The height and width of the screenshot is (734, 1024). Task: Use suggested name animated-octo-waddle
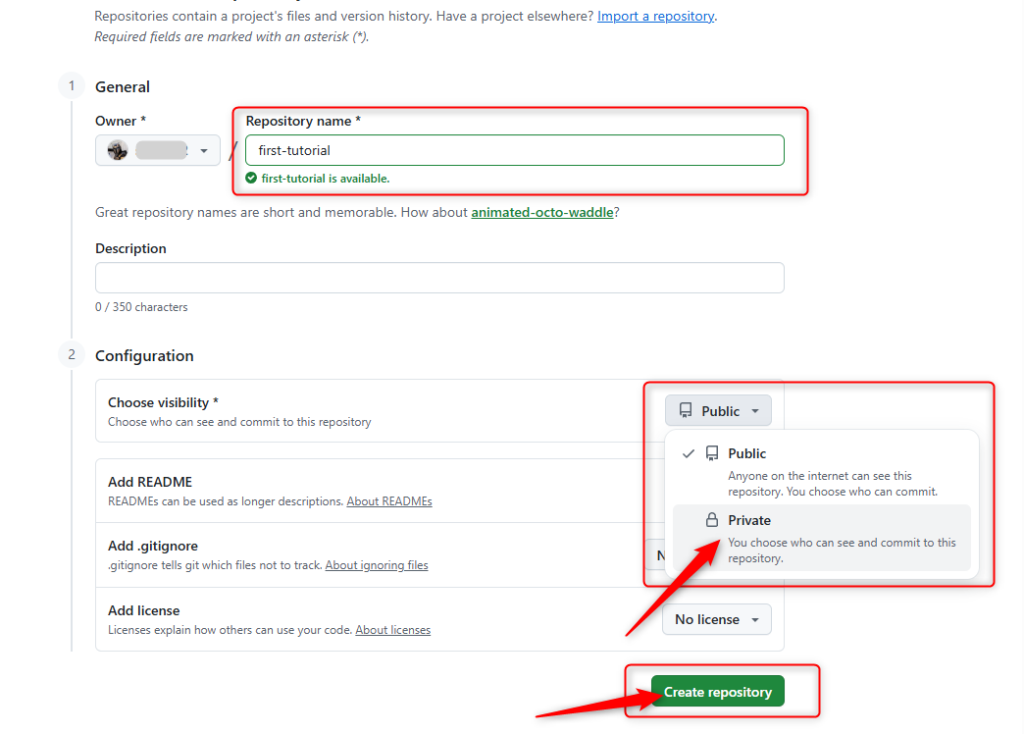(541, 212)
